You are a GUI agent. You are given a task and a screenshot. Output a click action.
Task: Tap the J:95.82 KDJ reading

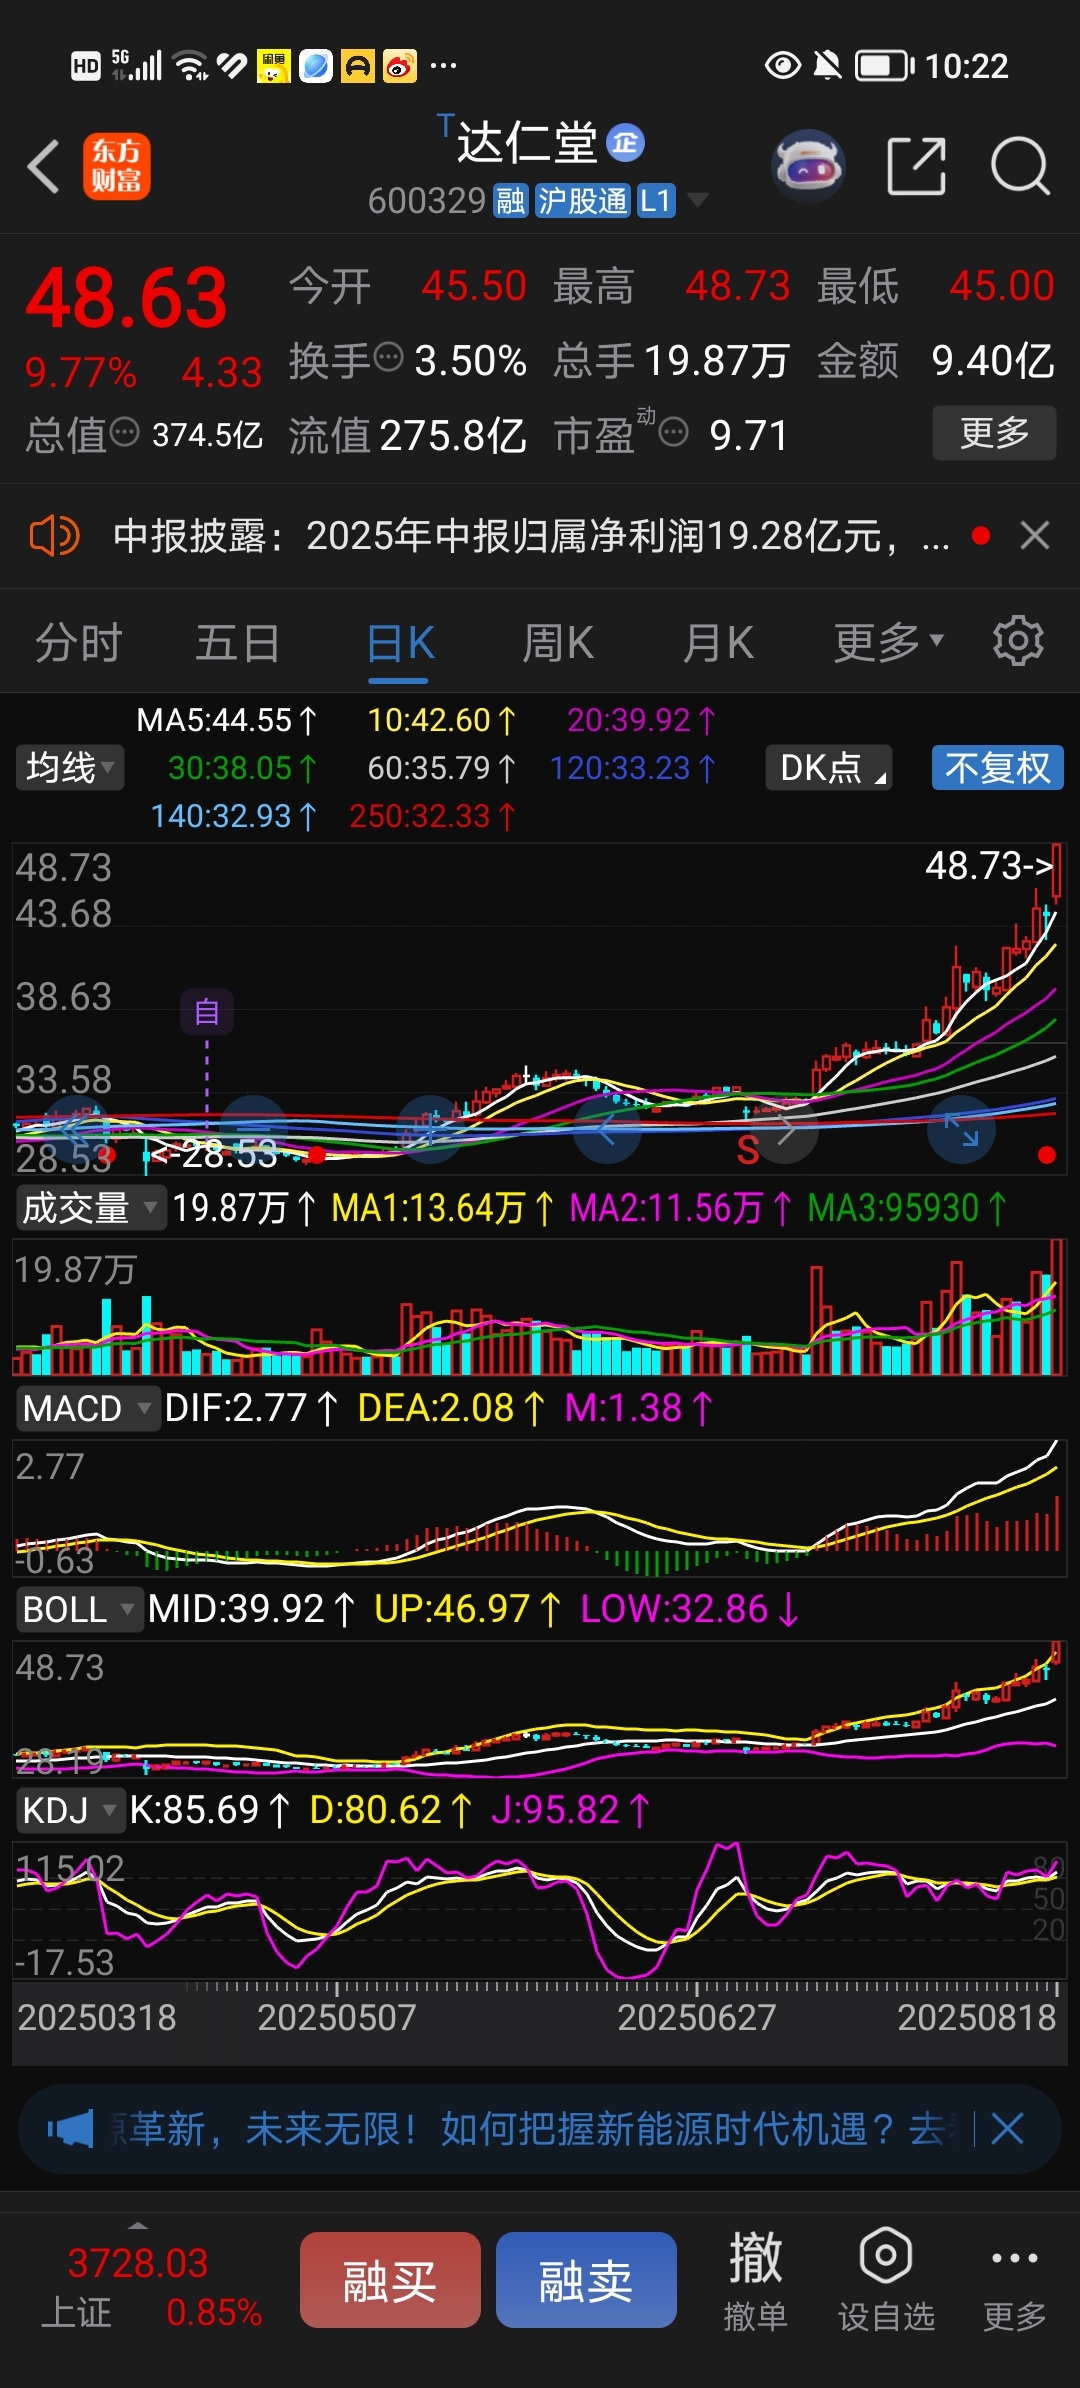tap(570, 1810)
